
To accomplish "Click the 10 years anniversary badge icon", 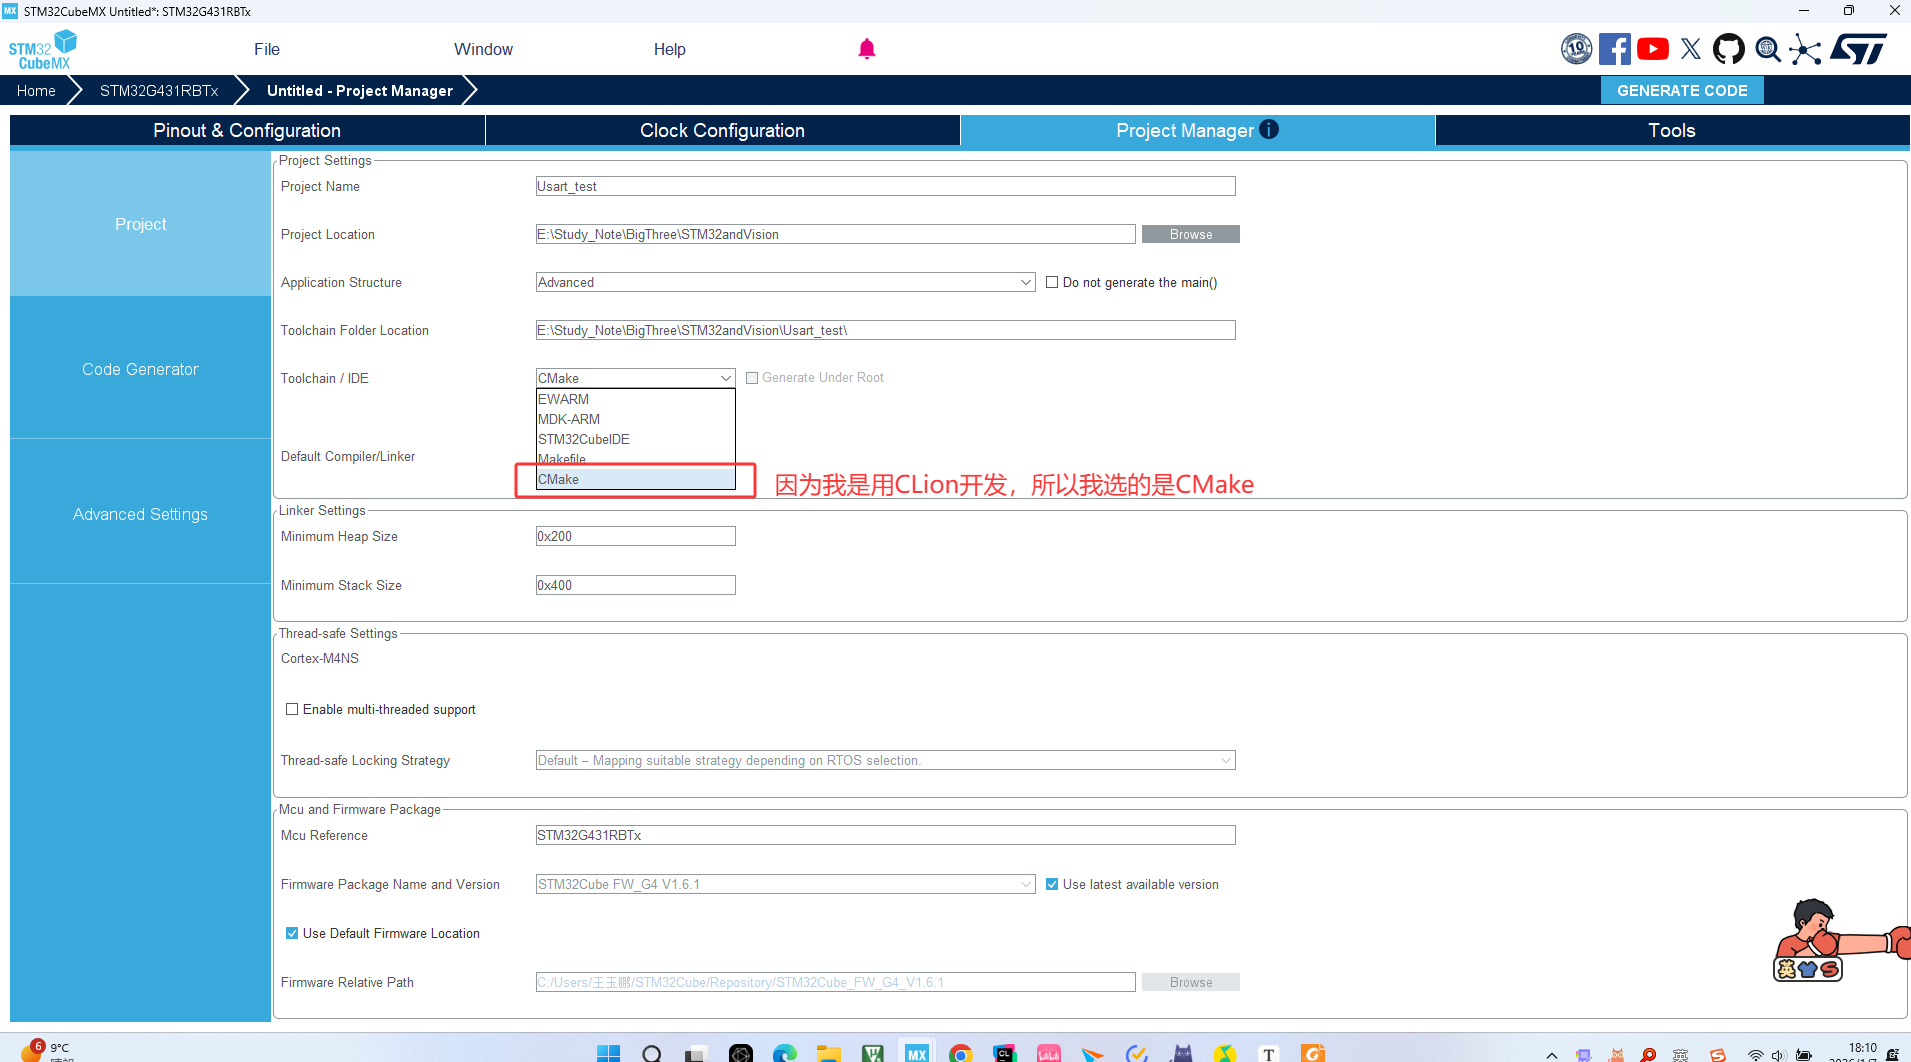I will 1577,49.
